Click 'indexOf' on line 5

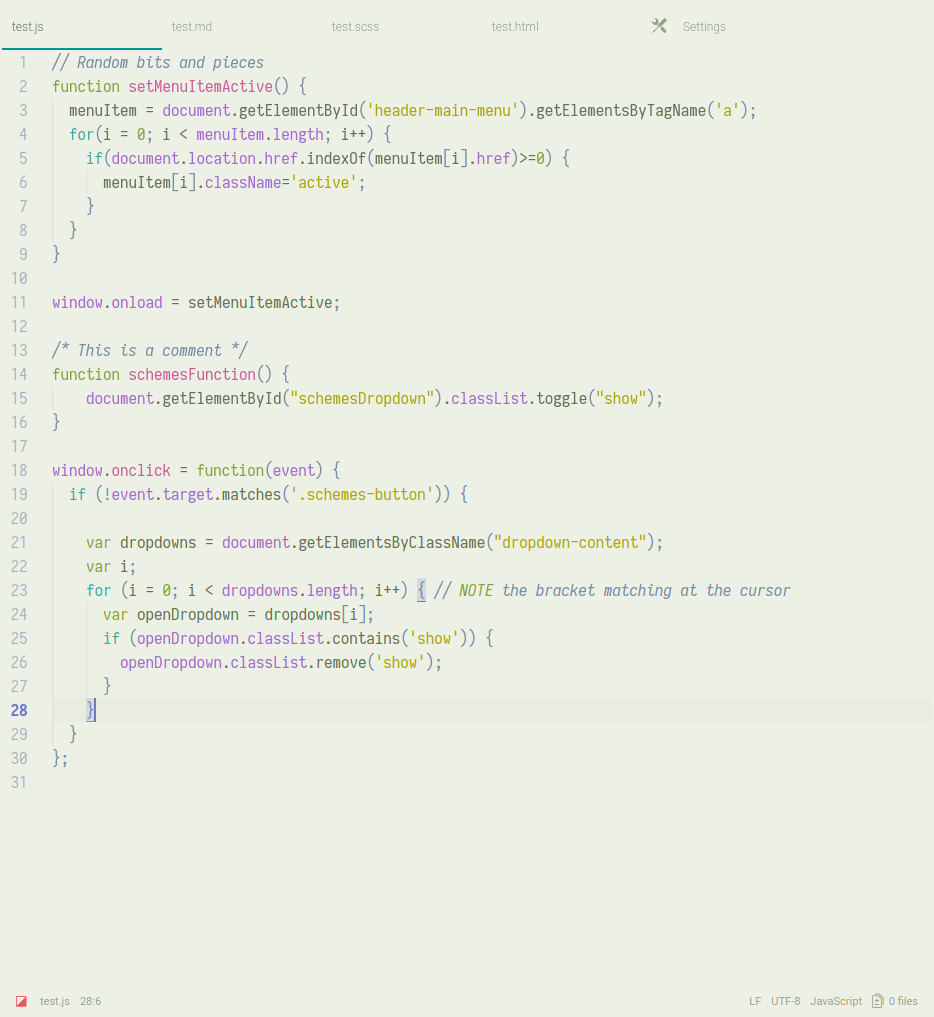(336, 158)
